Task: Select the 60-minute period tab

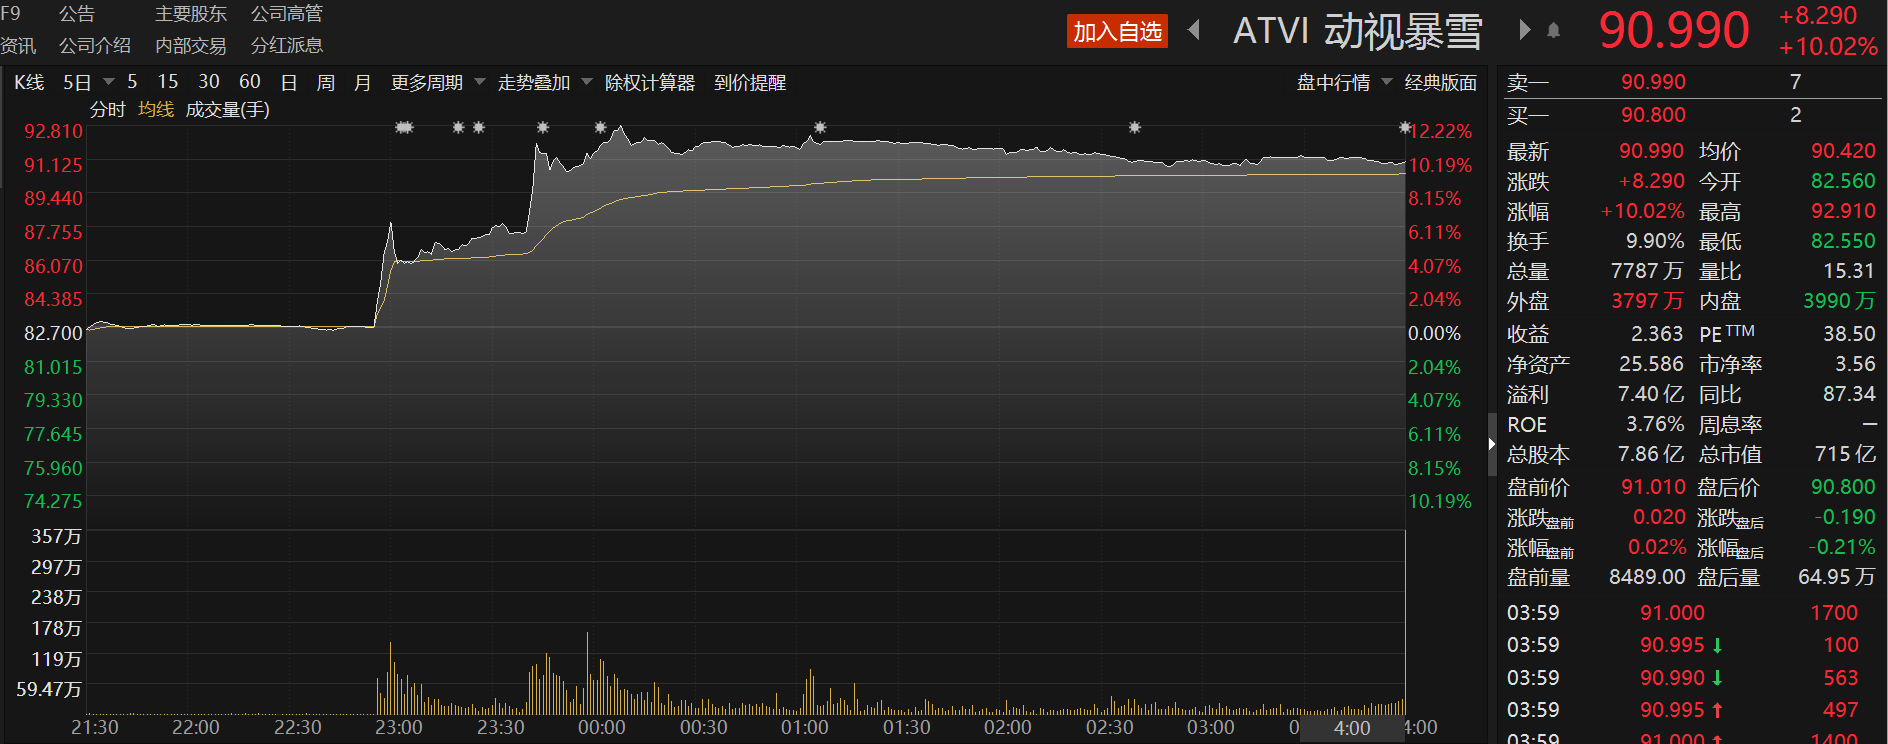Action: (250, 82)
